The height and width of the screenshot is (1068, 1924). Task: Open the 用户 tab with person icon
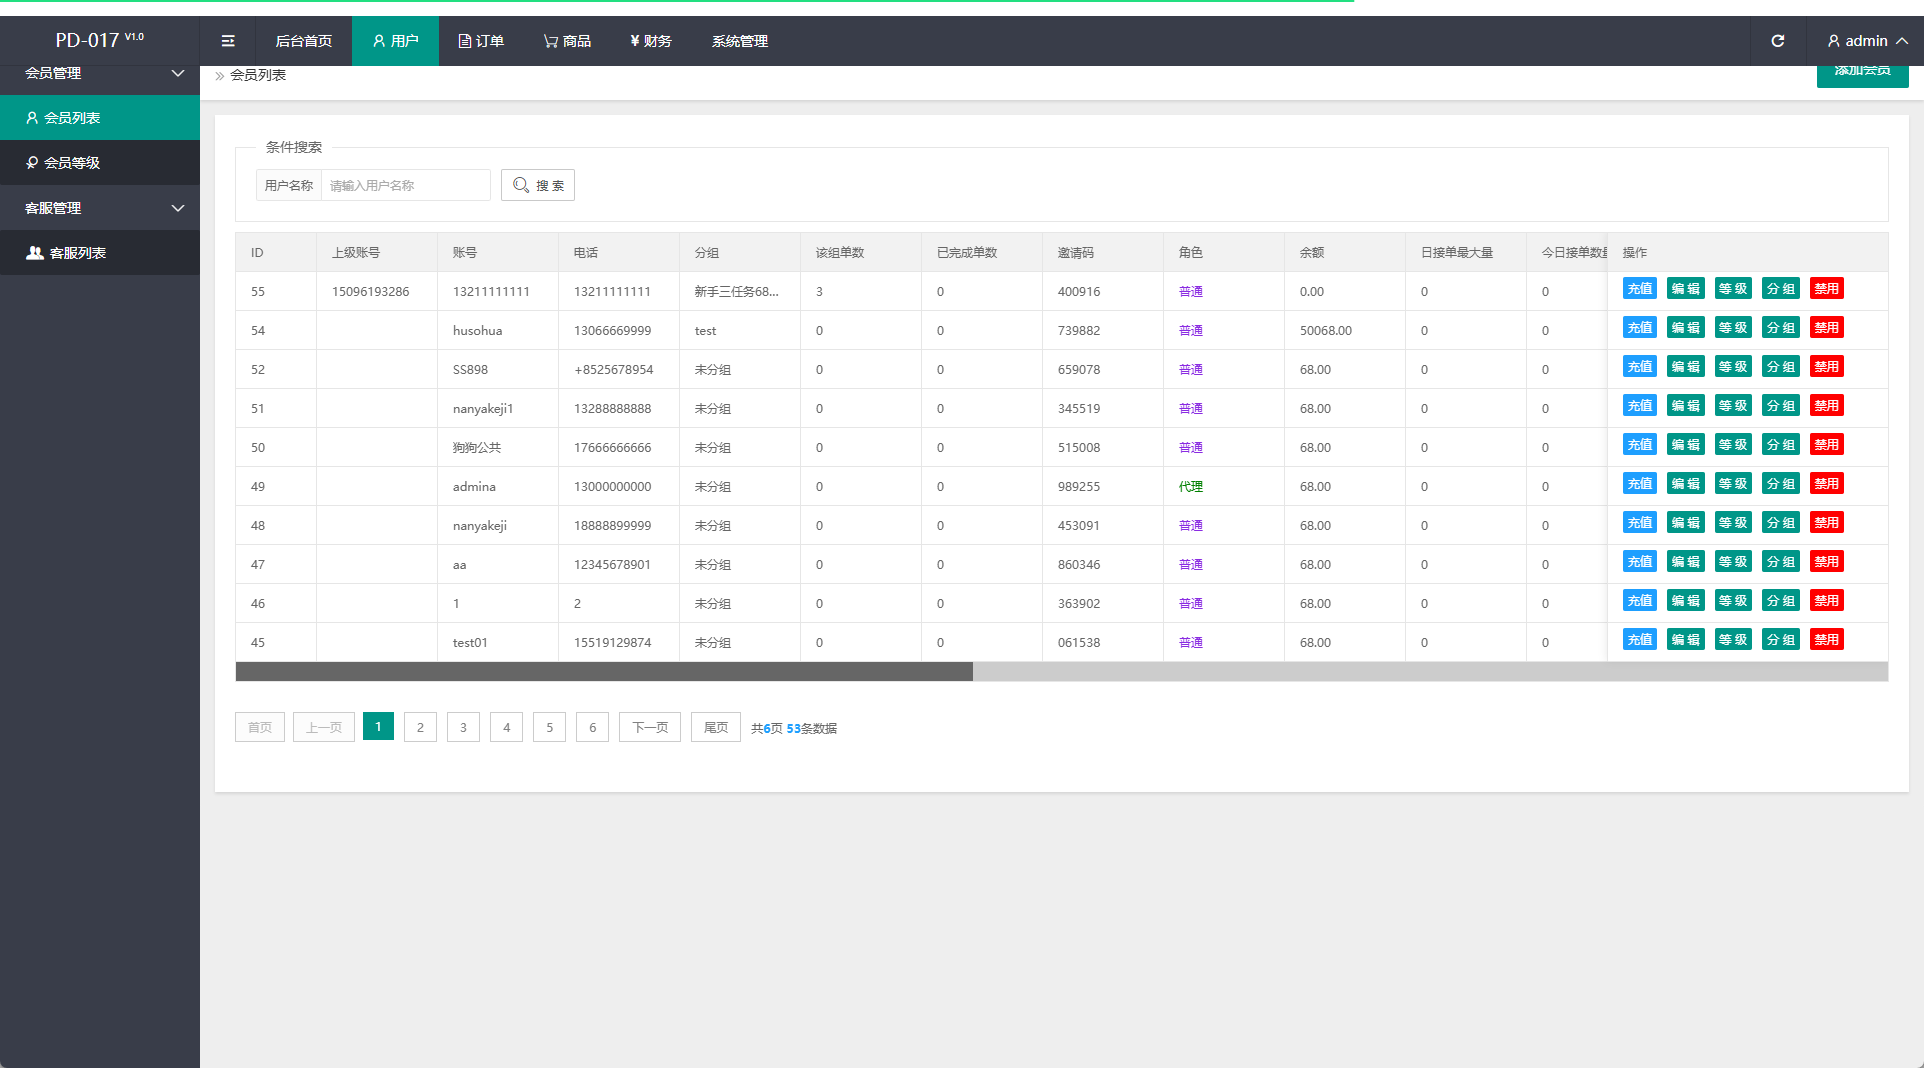click(x=395, y=41)
